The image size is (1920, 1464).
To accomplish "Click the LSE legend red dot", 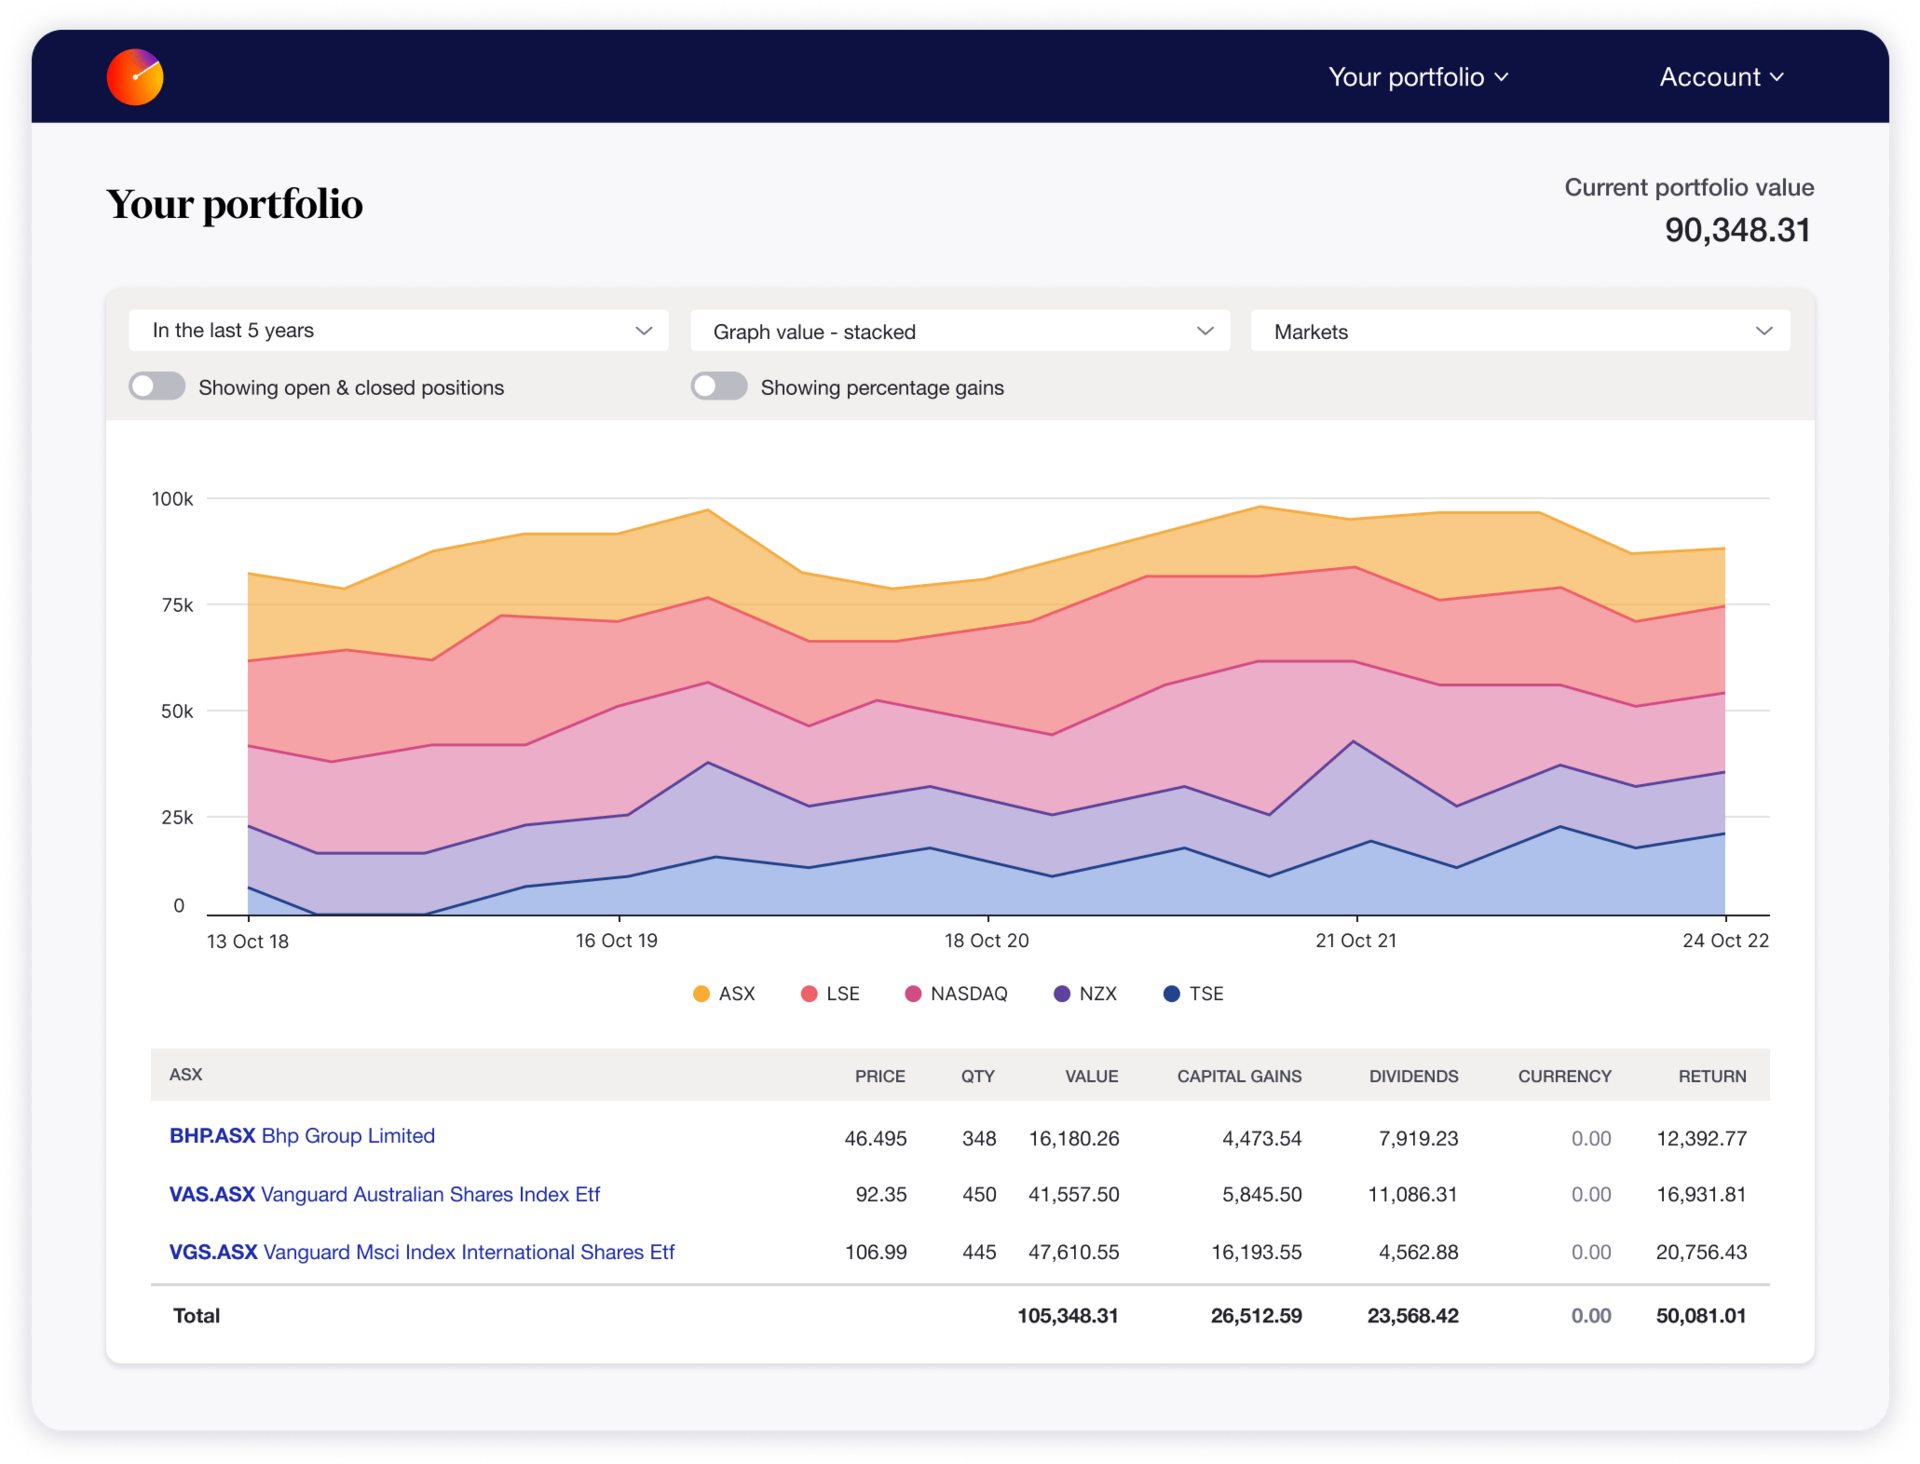I will [x=809, y=993].
